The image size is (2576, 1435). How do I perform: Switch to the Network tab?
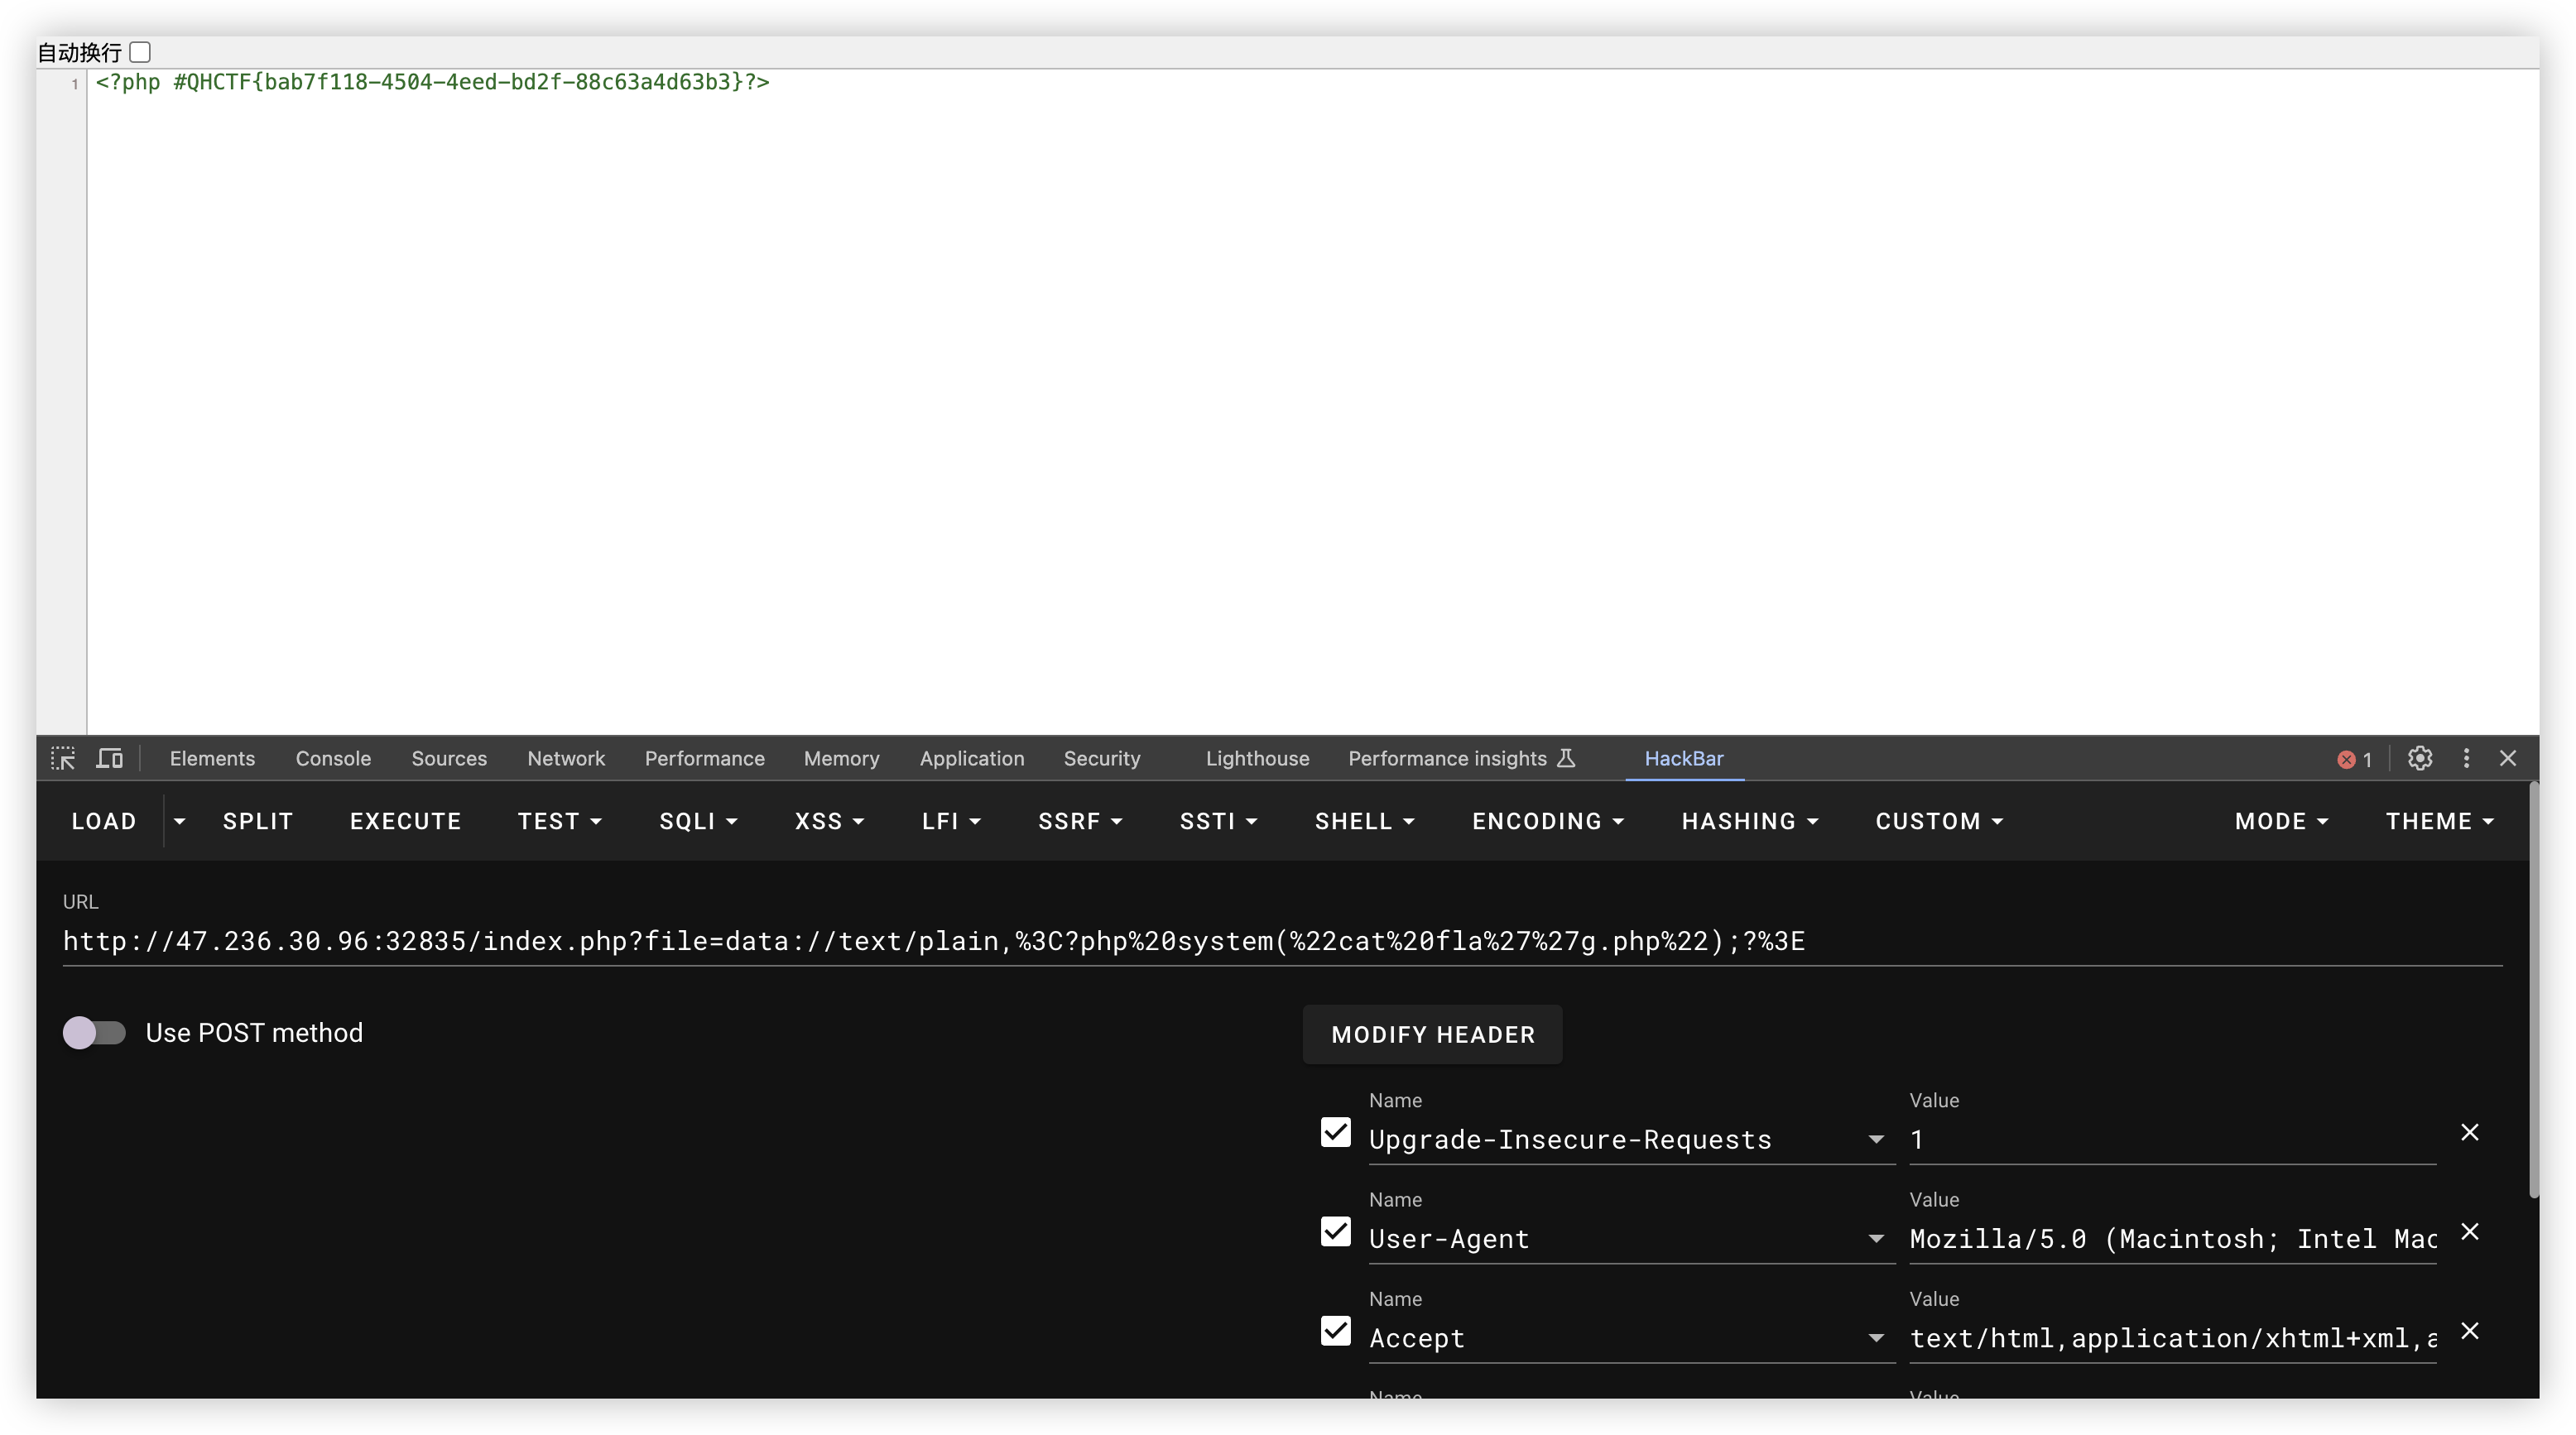click(x=566, y=758)
